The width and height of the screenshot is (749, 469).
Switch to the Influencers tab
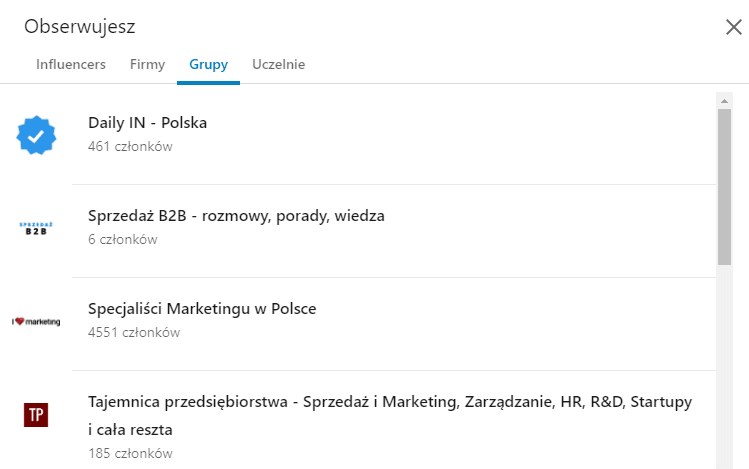[x=71, y=64]
